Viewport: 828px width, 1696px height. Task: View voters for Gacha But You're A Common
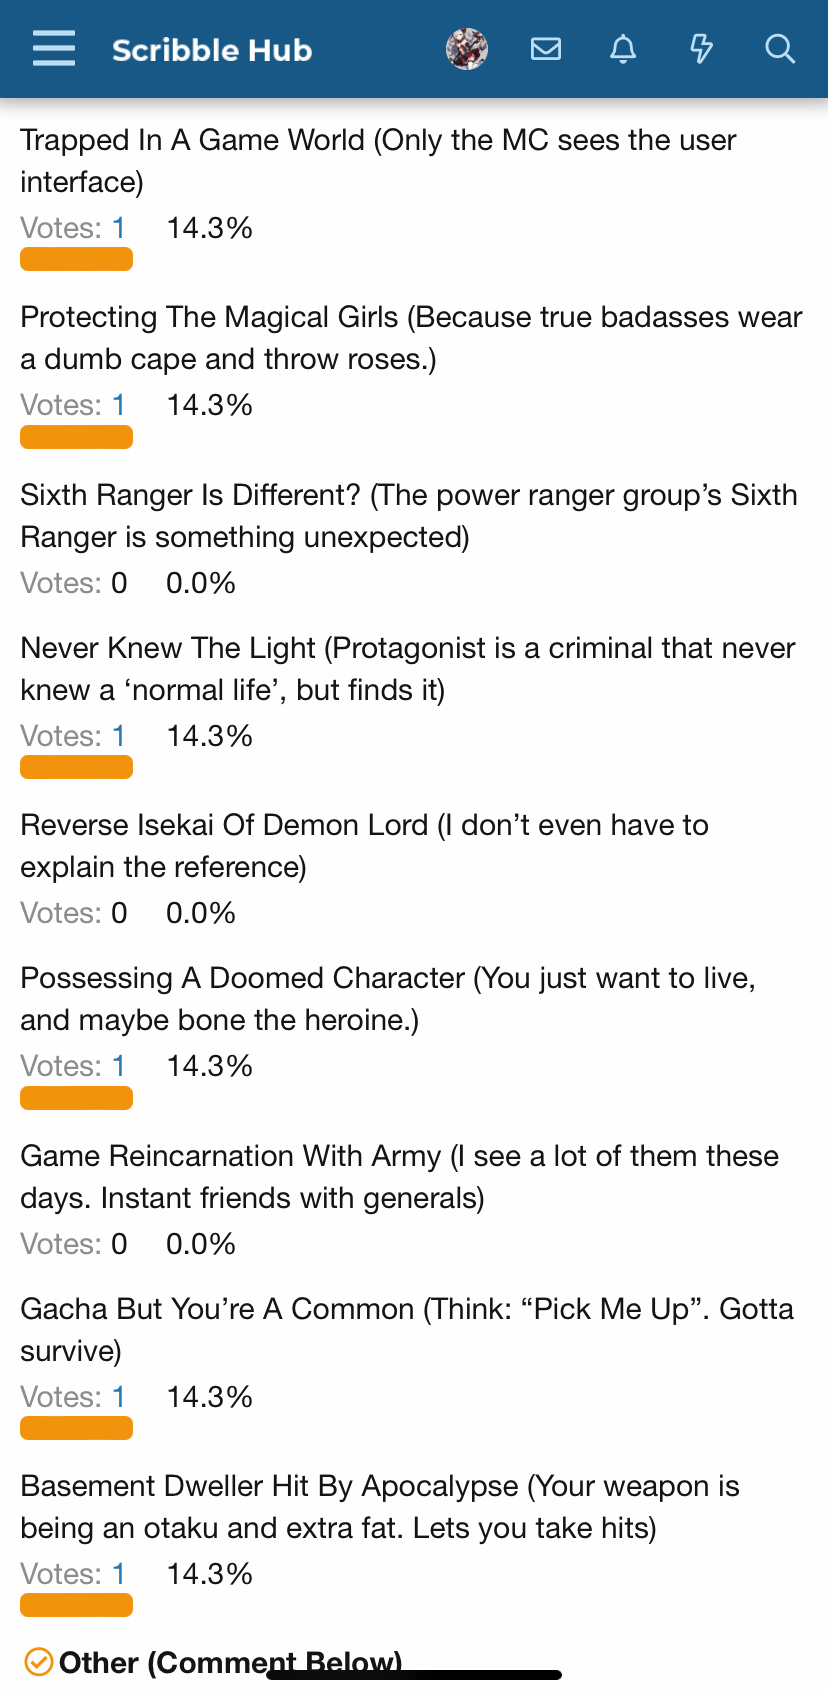coord(119,1397)
